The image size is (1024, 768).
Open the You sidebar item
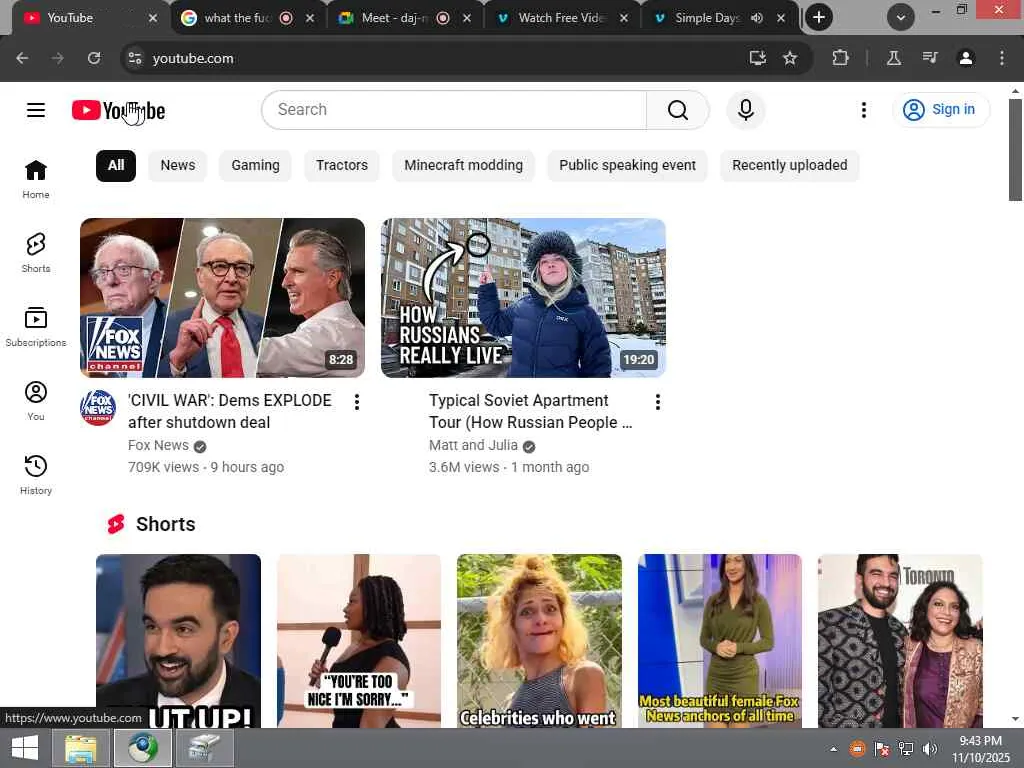[36, 401]
